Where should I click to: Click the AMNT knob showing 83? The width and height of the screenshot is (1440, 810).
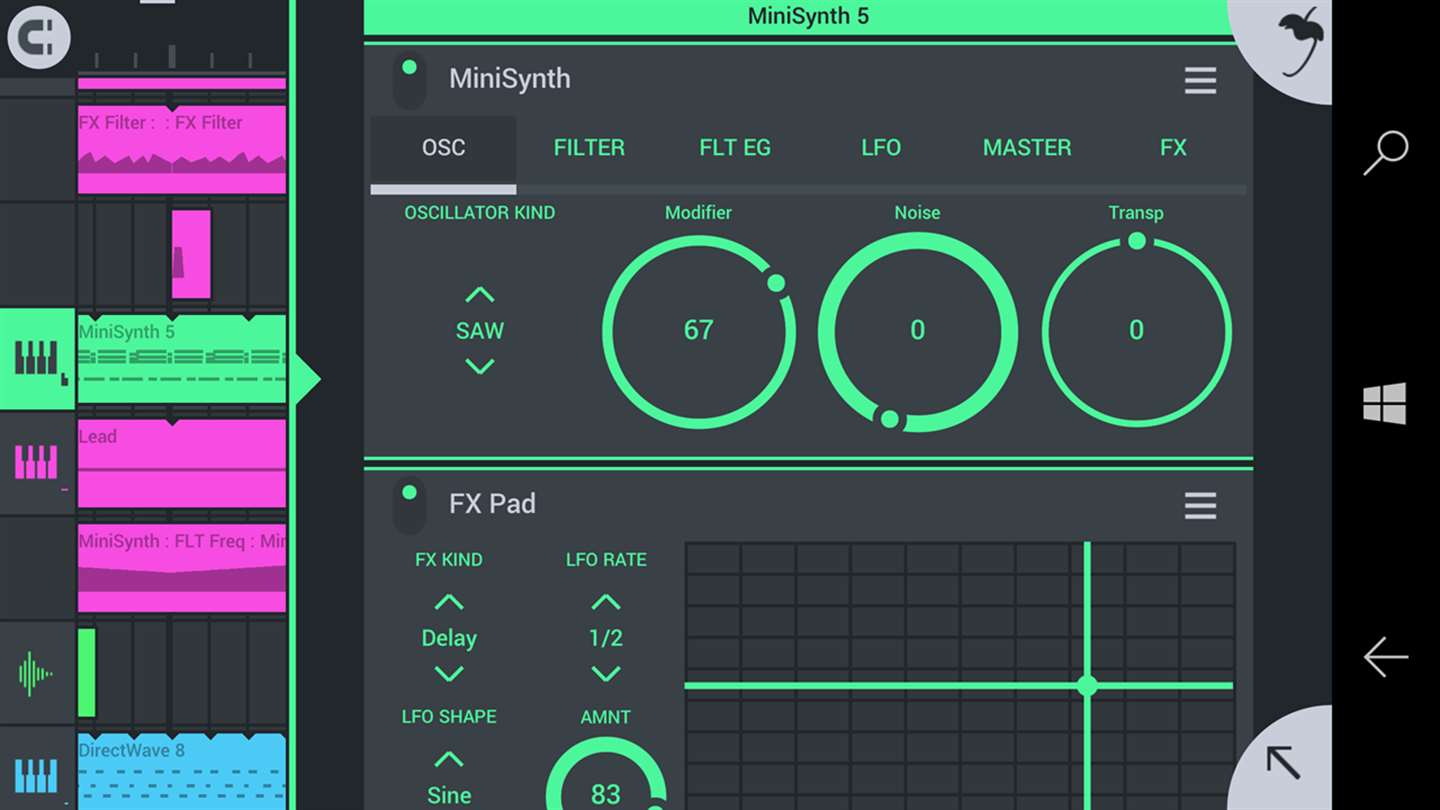click(606, 790)
